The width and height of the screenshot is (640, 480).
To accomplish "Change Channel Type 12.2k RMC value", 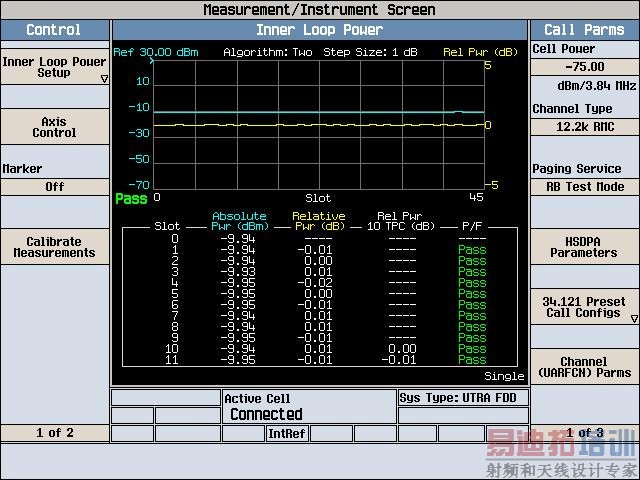I will (584, 127).
